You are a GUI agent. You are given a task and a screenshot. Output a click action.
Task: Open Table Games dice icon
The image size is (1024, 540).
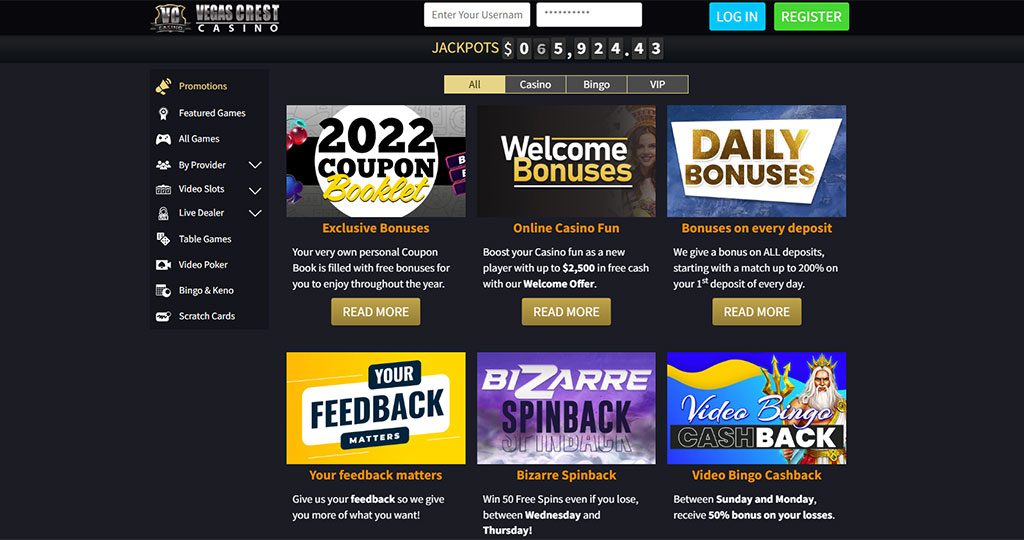coord(163,239)
